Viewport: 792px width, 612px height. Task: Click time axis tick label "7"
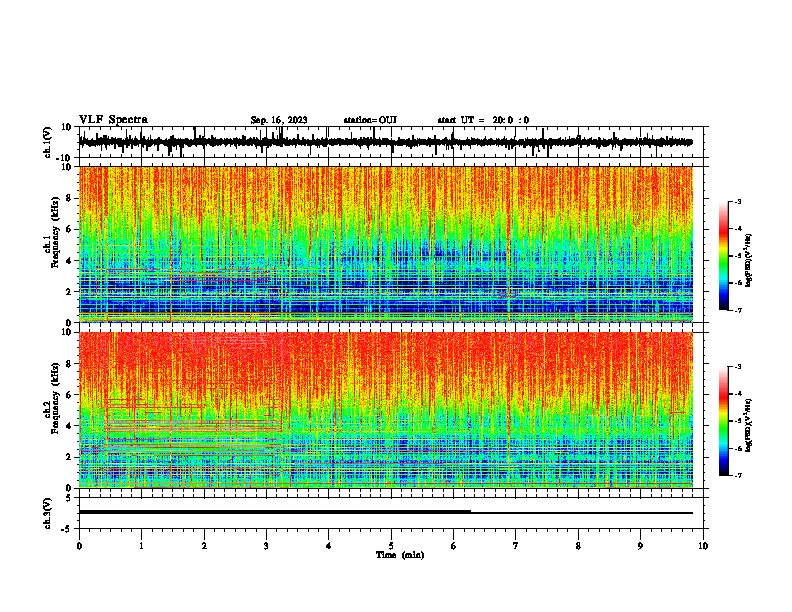[516, 546]
